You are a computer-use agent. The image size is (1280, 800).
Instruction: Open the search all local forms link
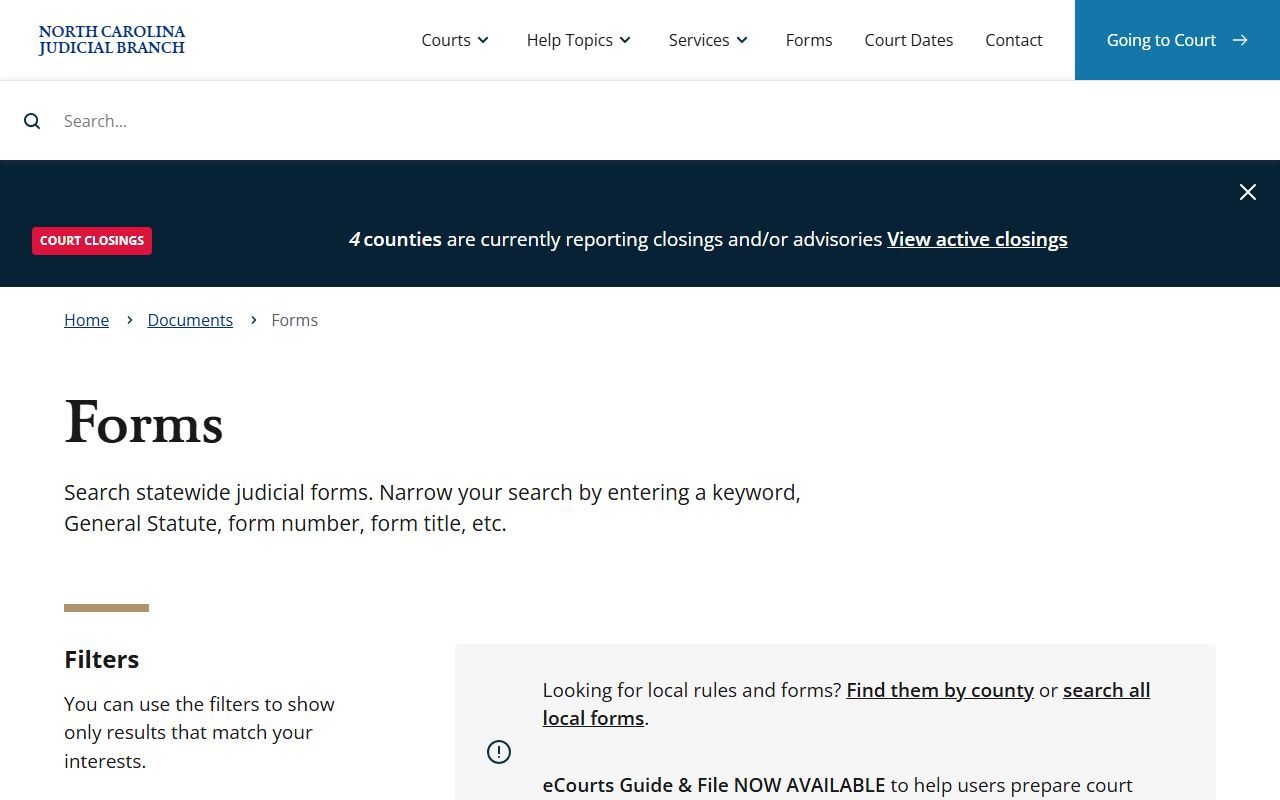click(1106, 690)
